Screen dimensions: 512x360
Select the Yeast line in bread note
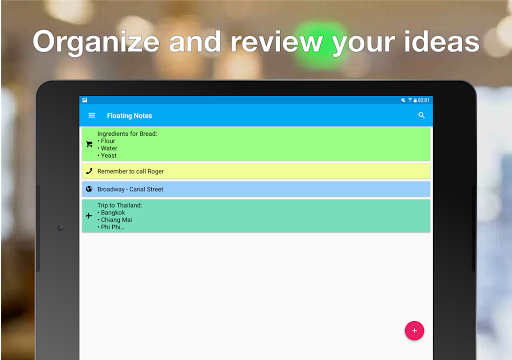pyautogui.click(x=107, y=156)
